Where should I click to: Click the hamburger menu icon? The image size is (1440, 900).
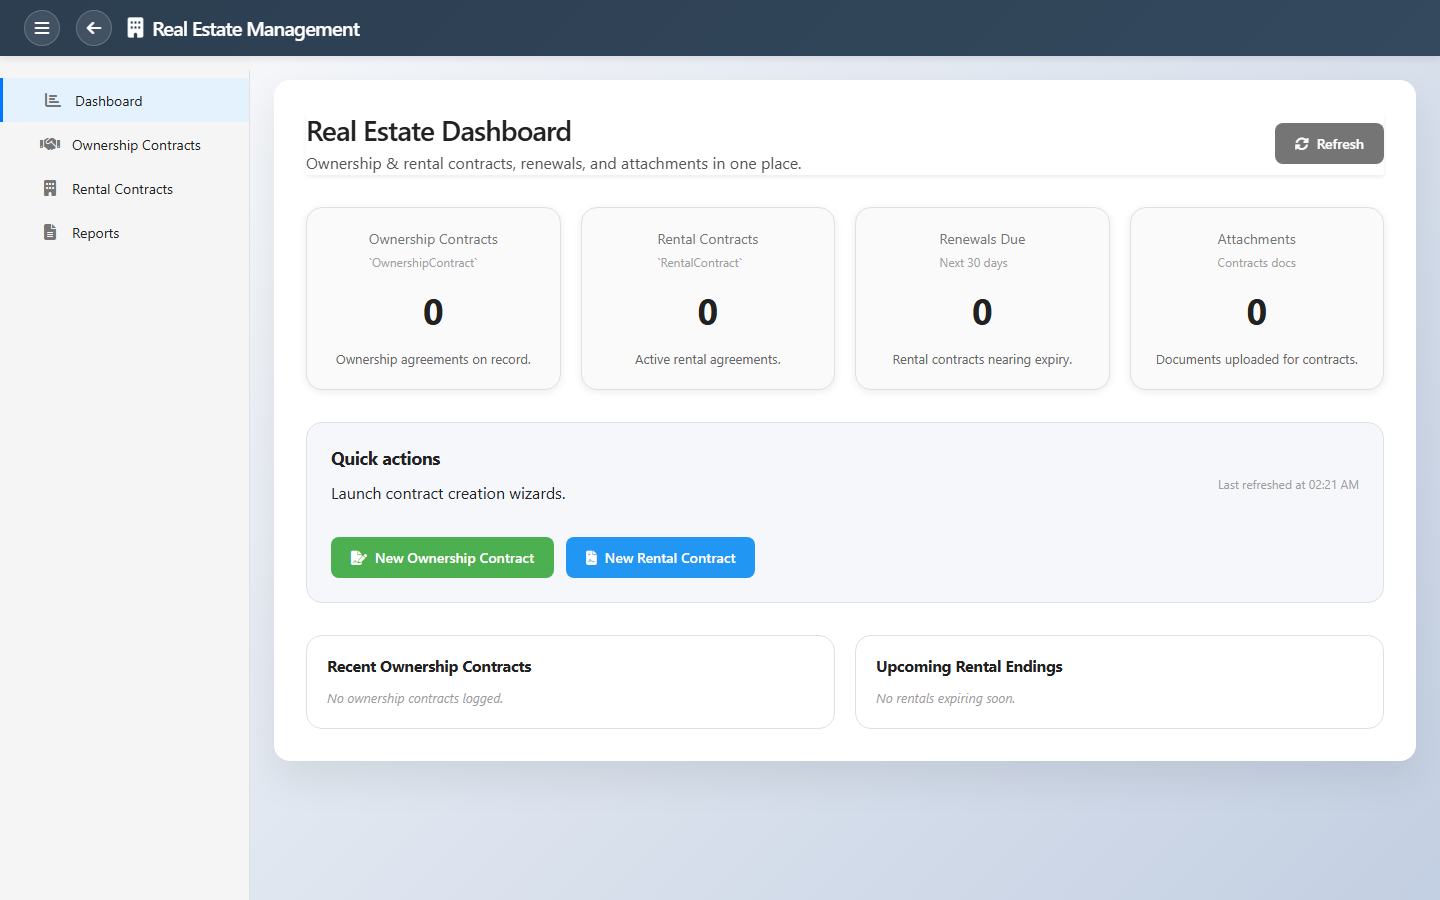[x=42, y=28]
